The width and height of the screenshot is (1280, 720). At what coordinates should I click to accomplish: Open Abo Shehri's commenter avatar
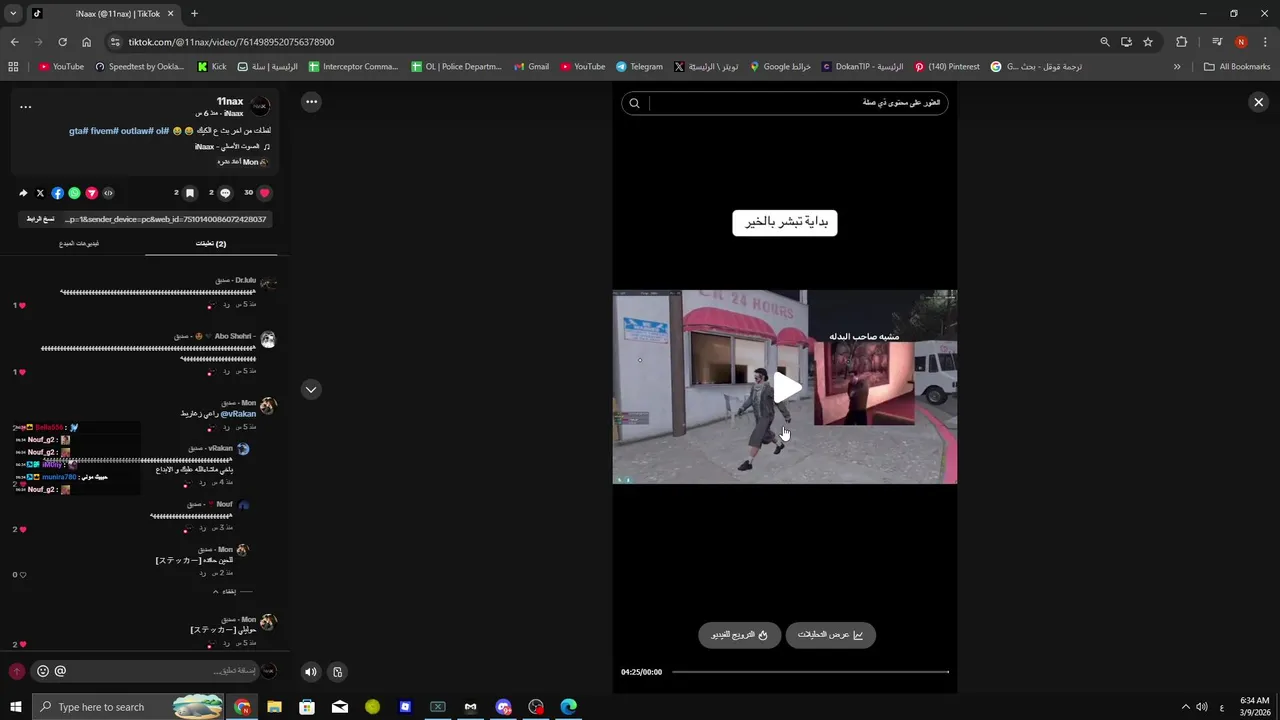tap(268, 340)
